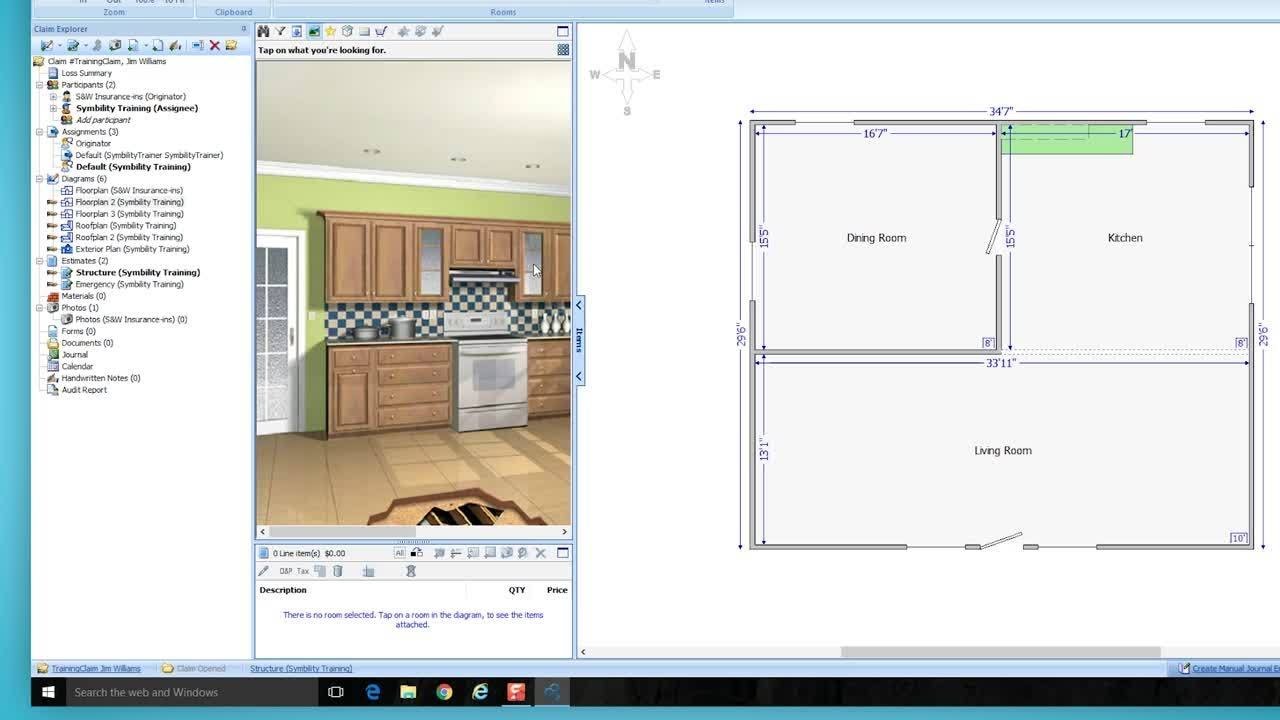Toggle Tax in line items toolbar

(x=303, y=571)
